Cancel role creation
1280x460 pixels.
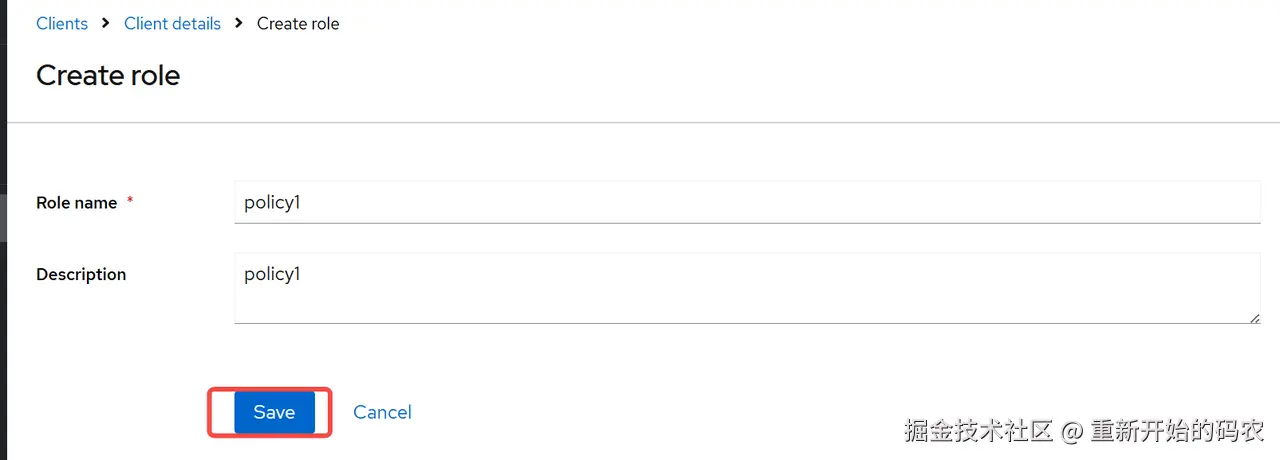382,412
